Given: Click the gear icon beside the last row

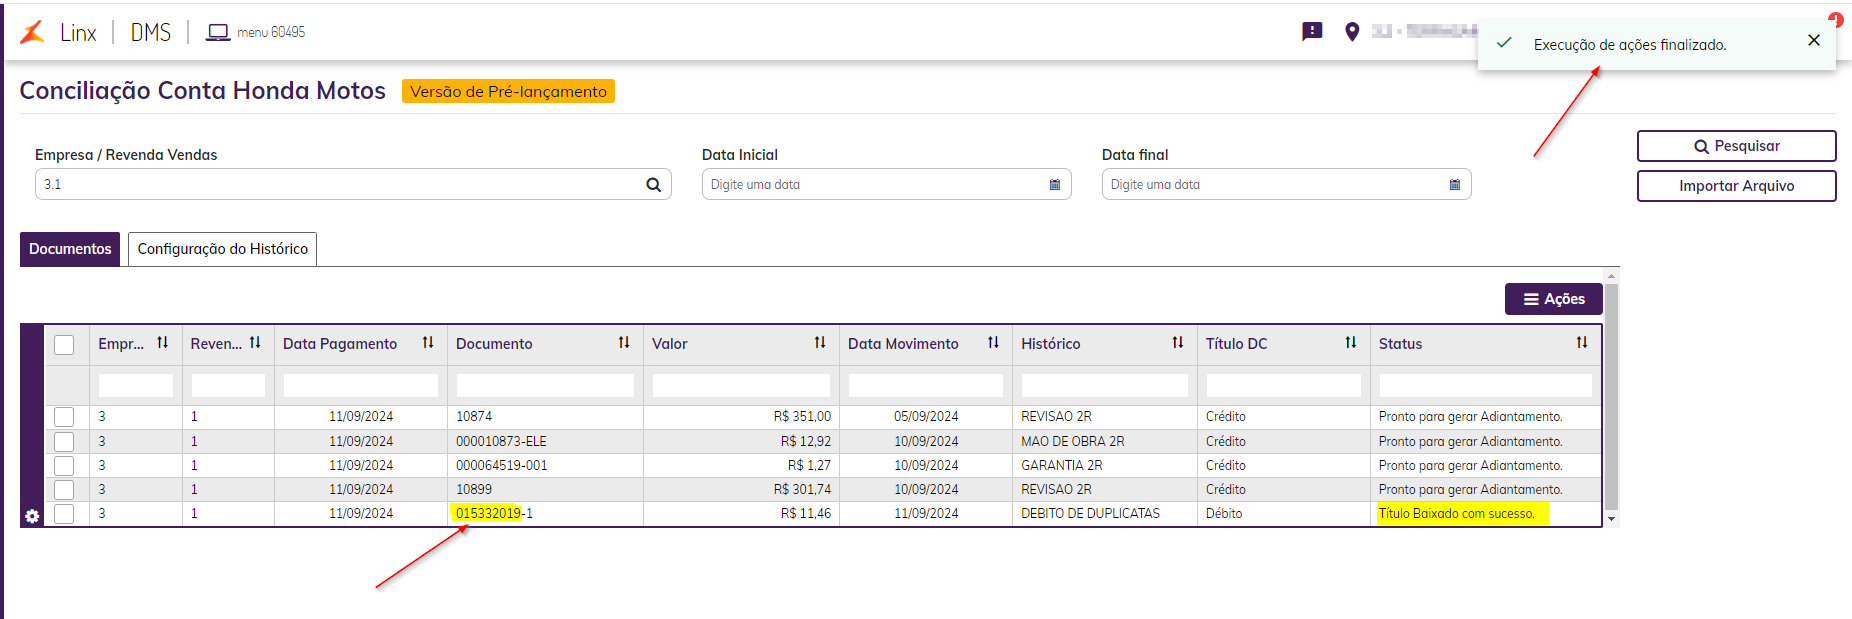Looking at the screenshot, I should click(32, 516).
